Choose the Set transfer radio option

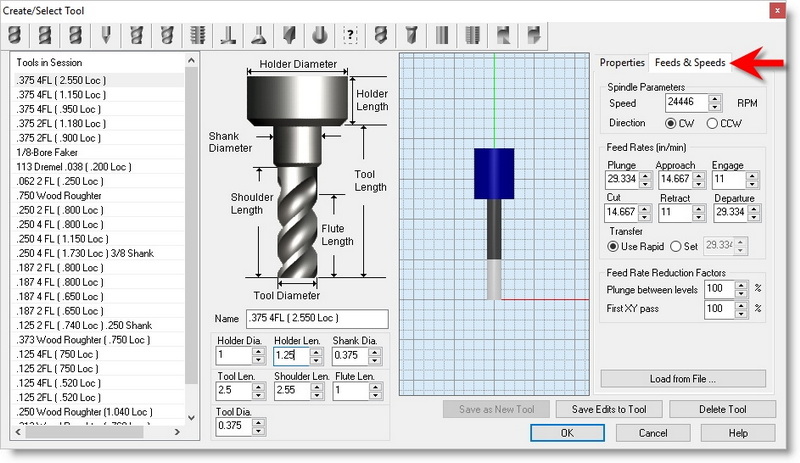pos(676,246)
